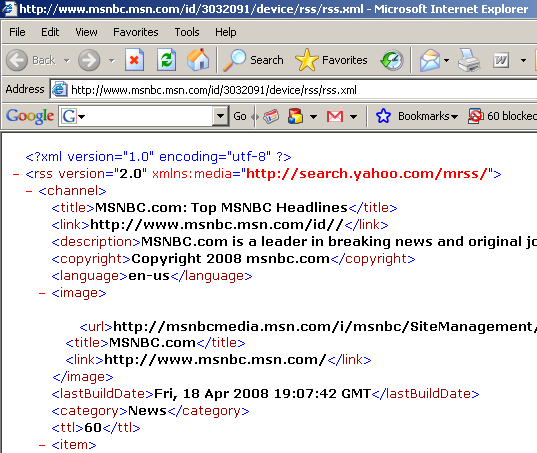Open the View menu
The height and width of the screenshot is (453, 537).
(86, 32)
